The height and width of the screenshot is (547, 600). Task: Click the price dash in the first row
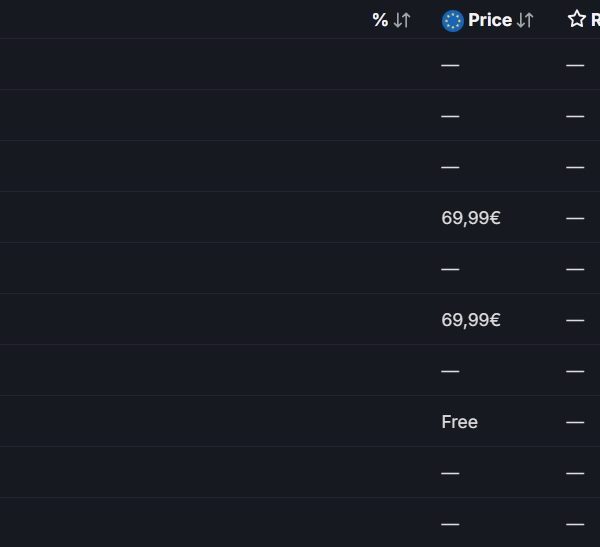[450, 65]
